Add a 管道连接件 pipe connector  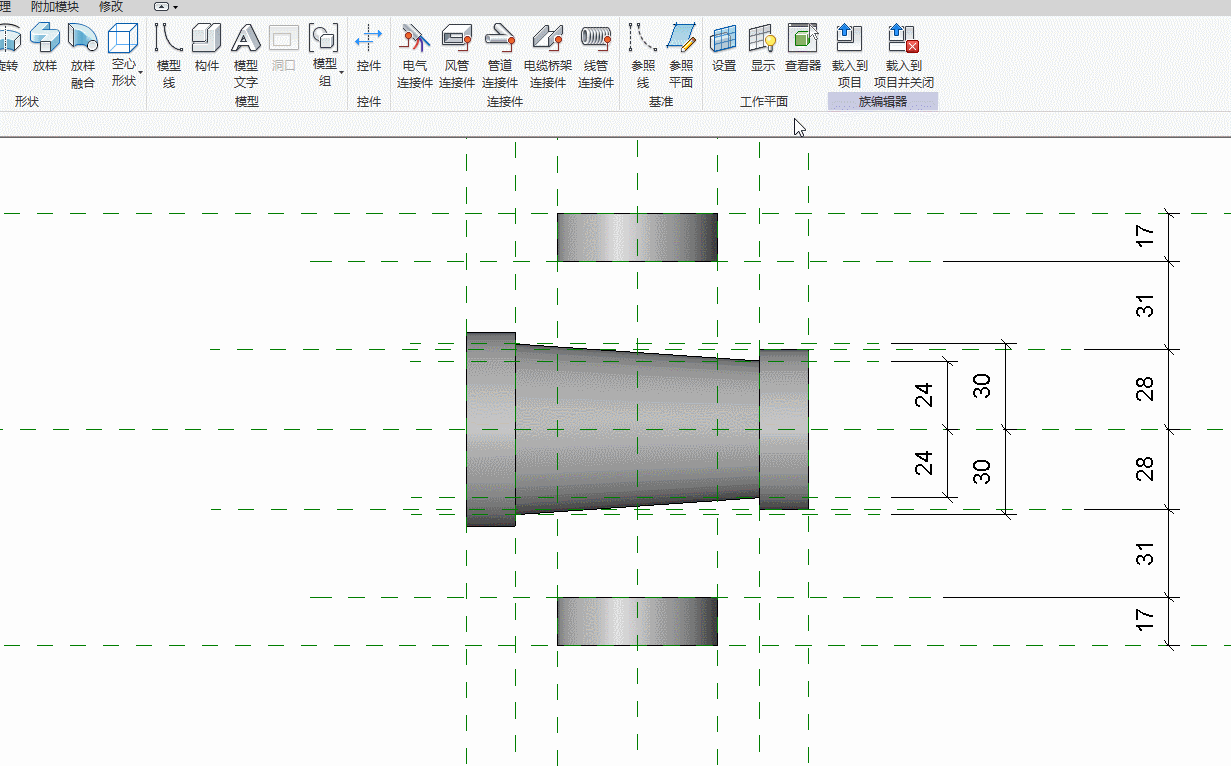pos(500,56)
